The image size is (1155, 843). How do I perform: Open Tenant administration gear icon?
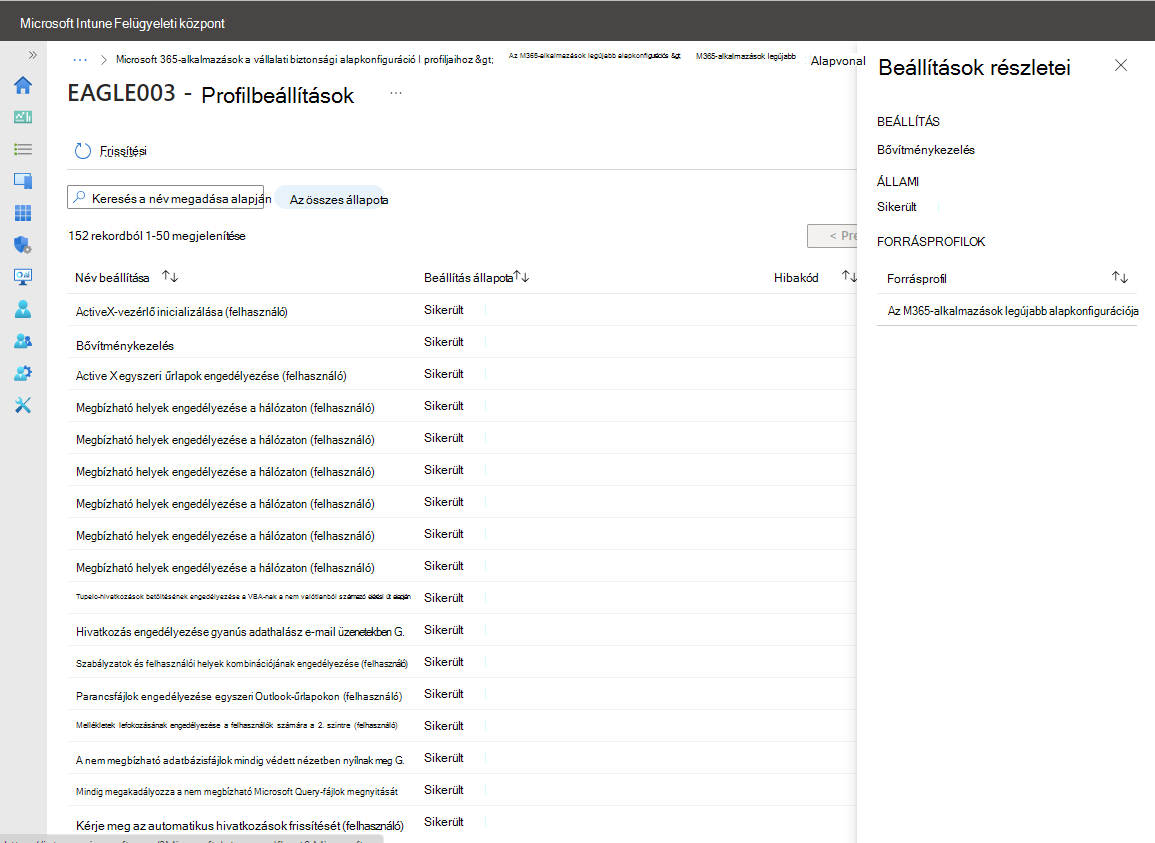click(x=23, y=373)
